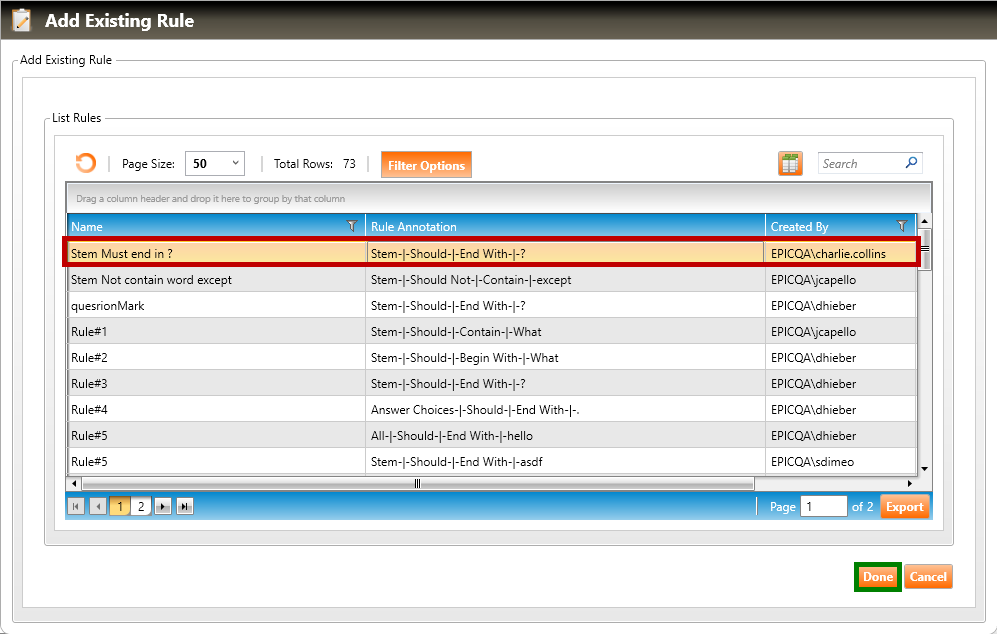Select the quesrionMark rule row

pyautogui.click(x=216, y=306)
